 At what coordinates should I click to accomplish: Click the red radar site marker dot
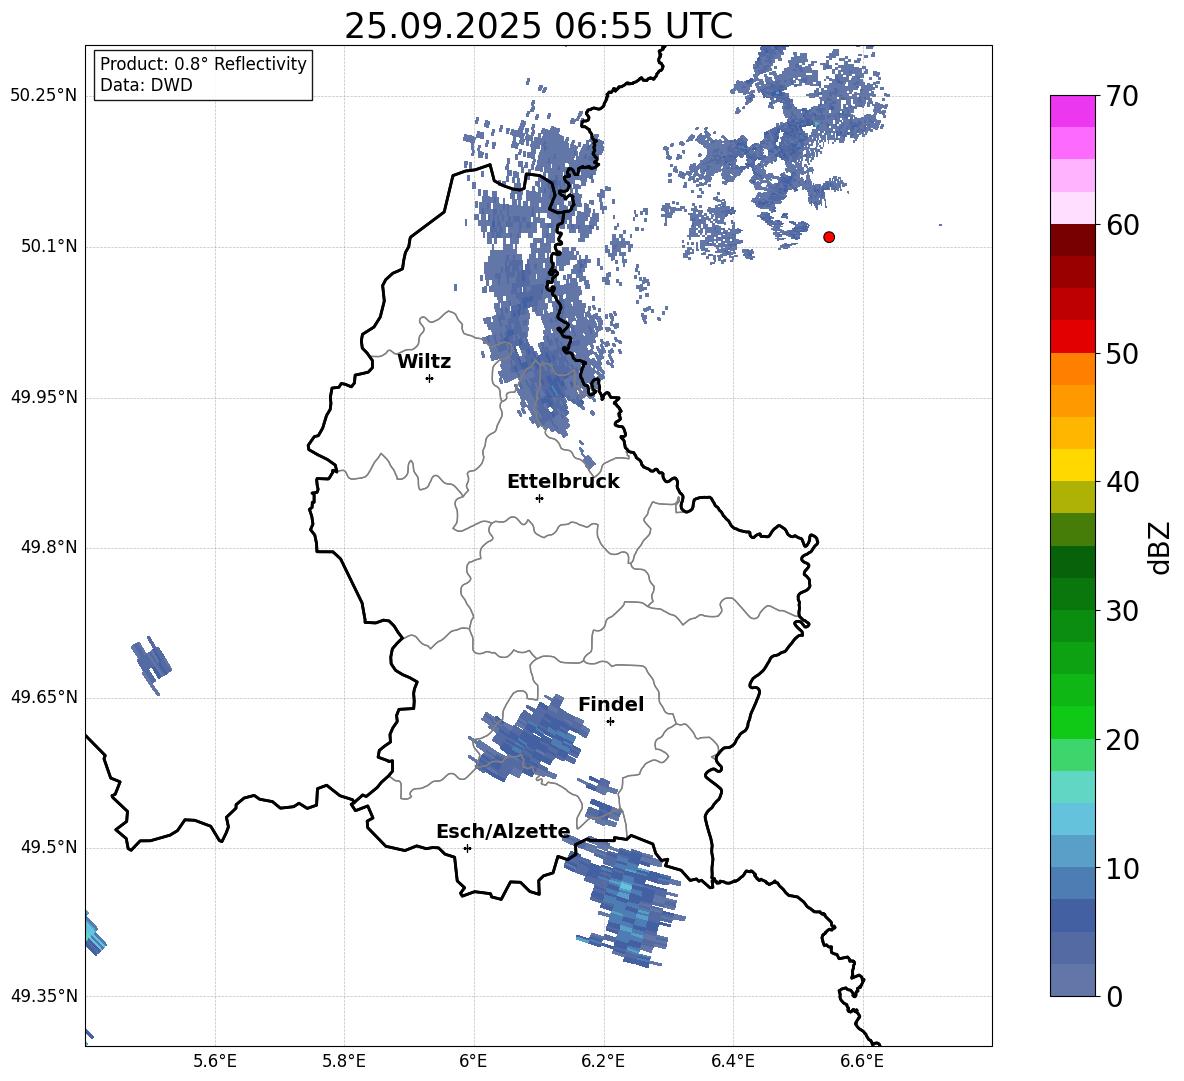(829, 237)
